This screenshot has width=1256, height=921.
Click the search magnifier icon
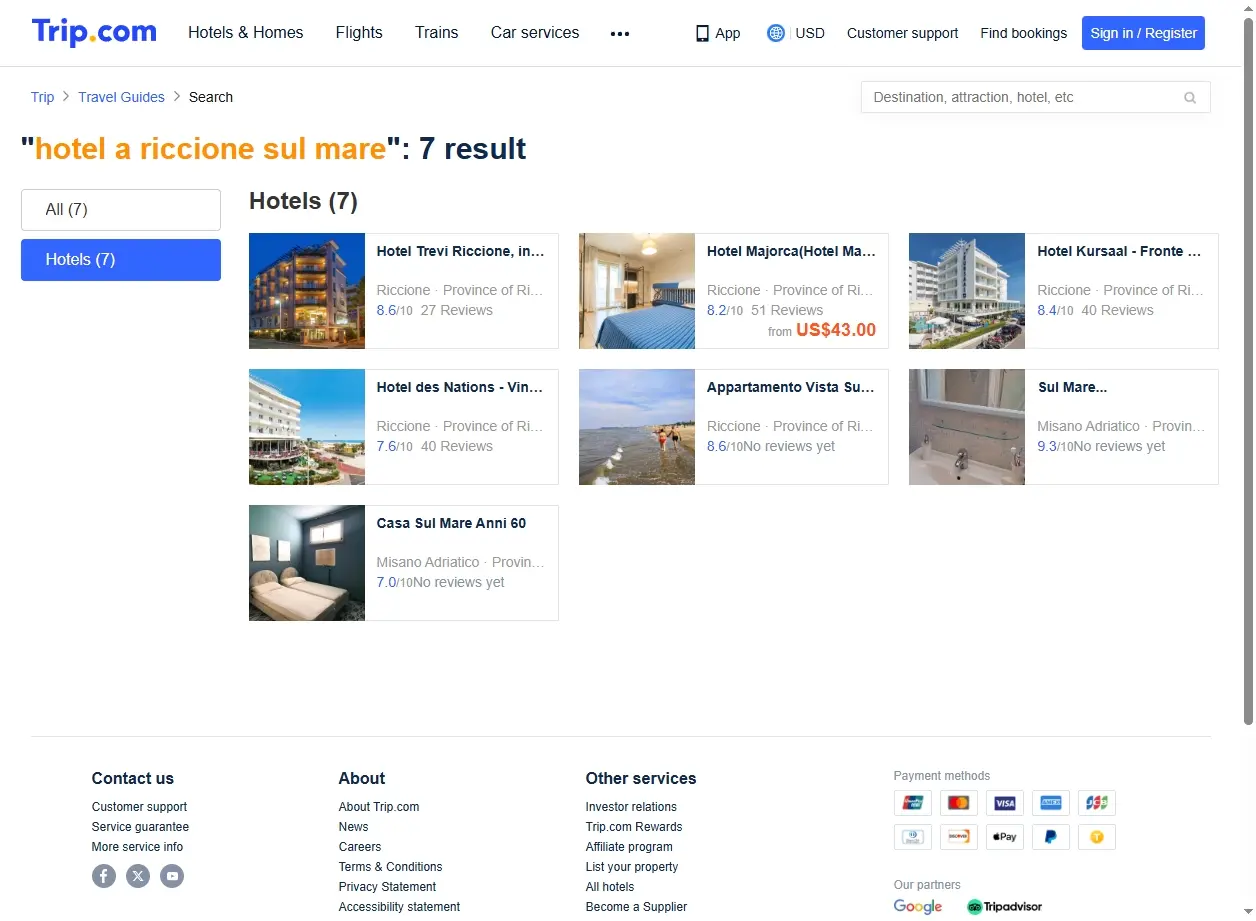1190,97
